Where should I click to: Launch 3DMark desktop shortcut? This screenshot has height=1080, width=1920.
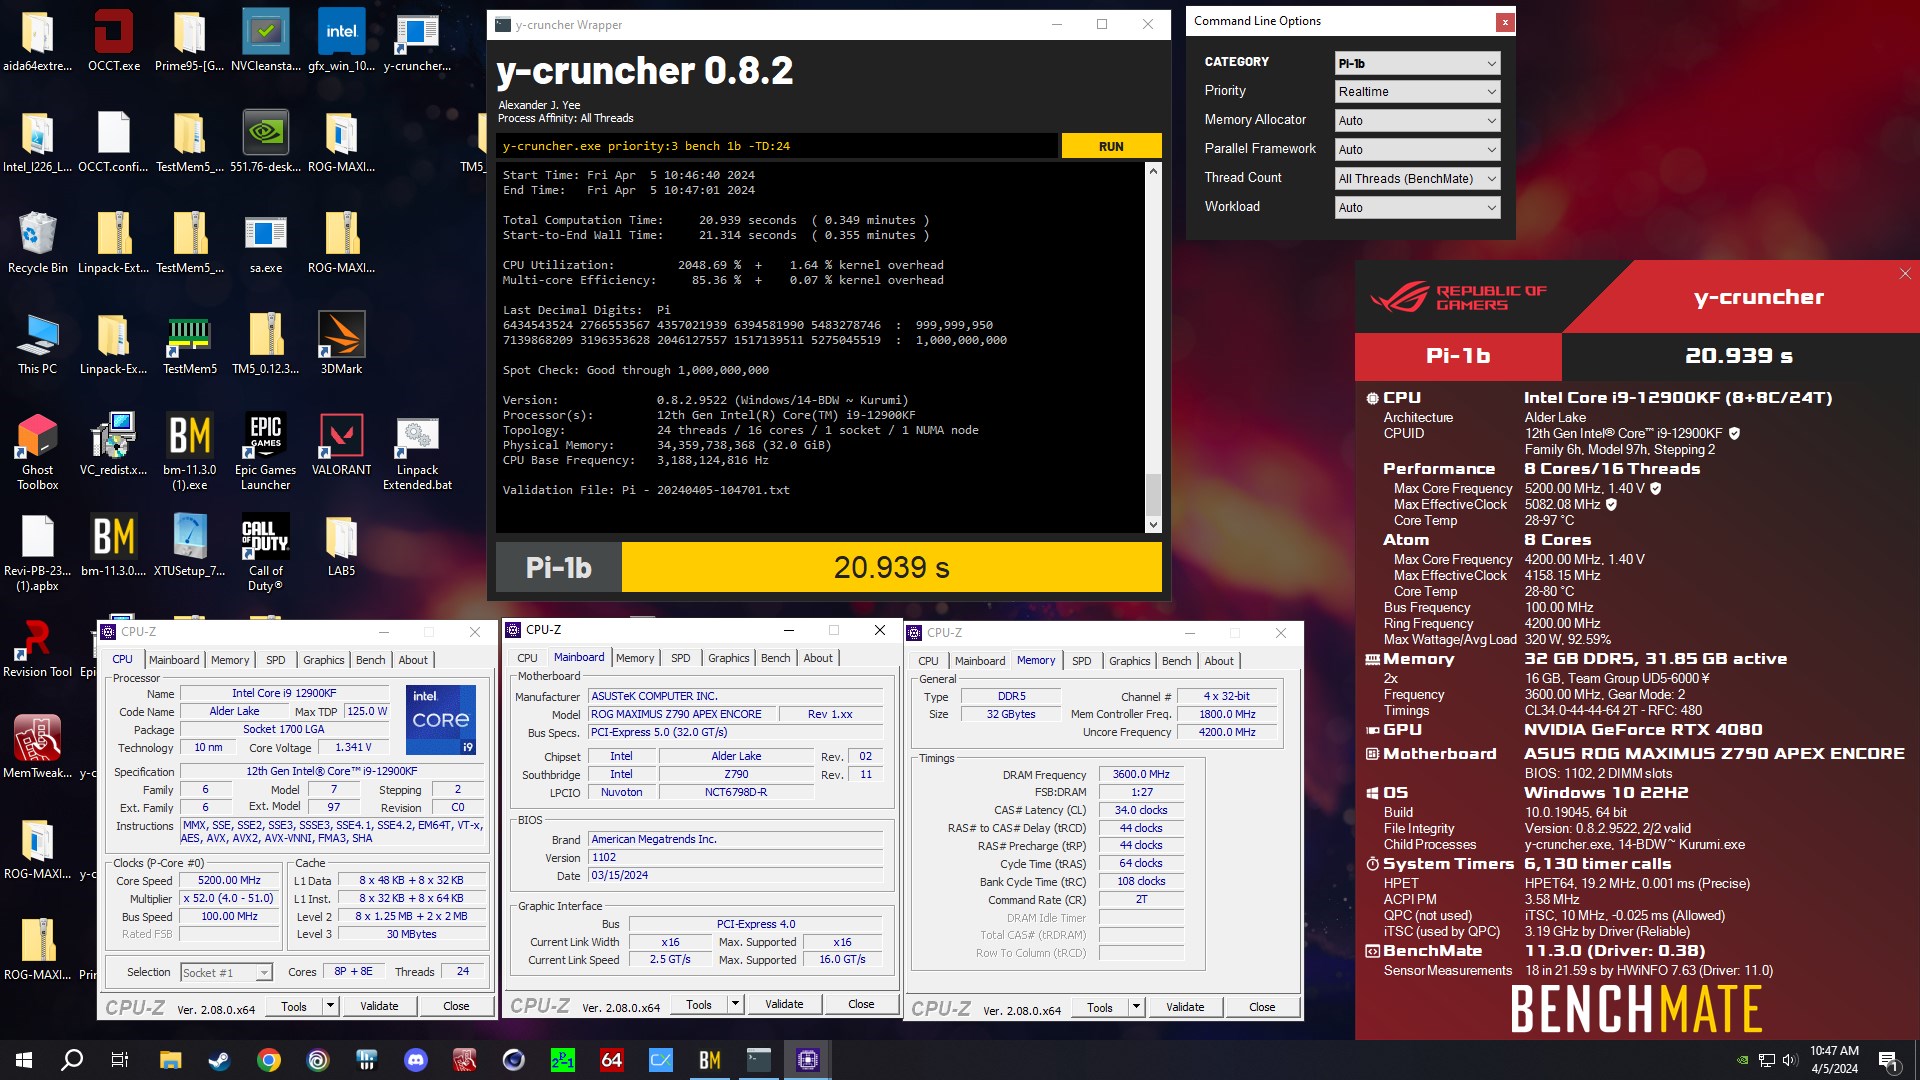pyautogui.click(x=341, y=344)
